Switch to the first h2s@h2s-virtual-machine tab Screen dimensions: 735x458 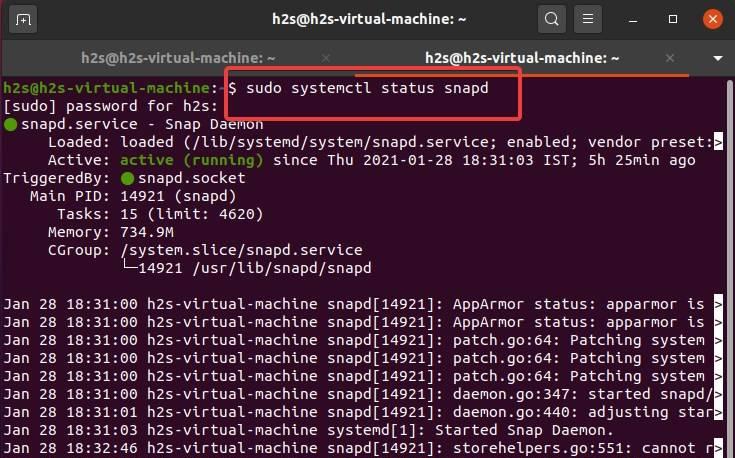(178, 58)
